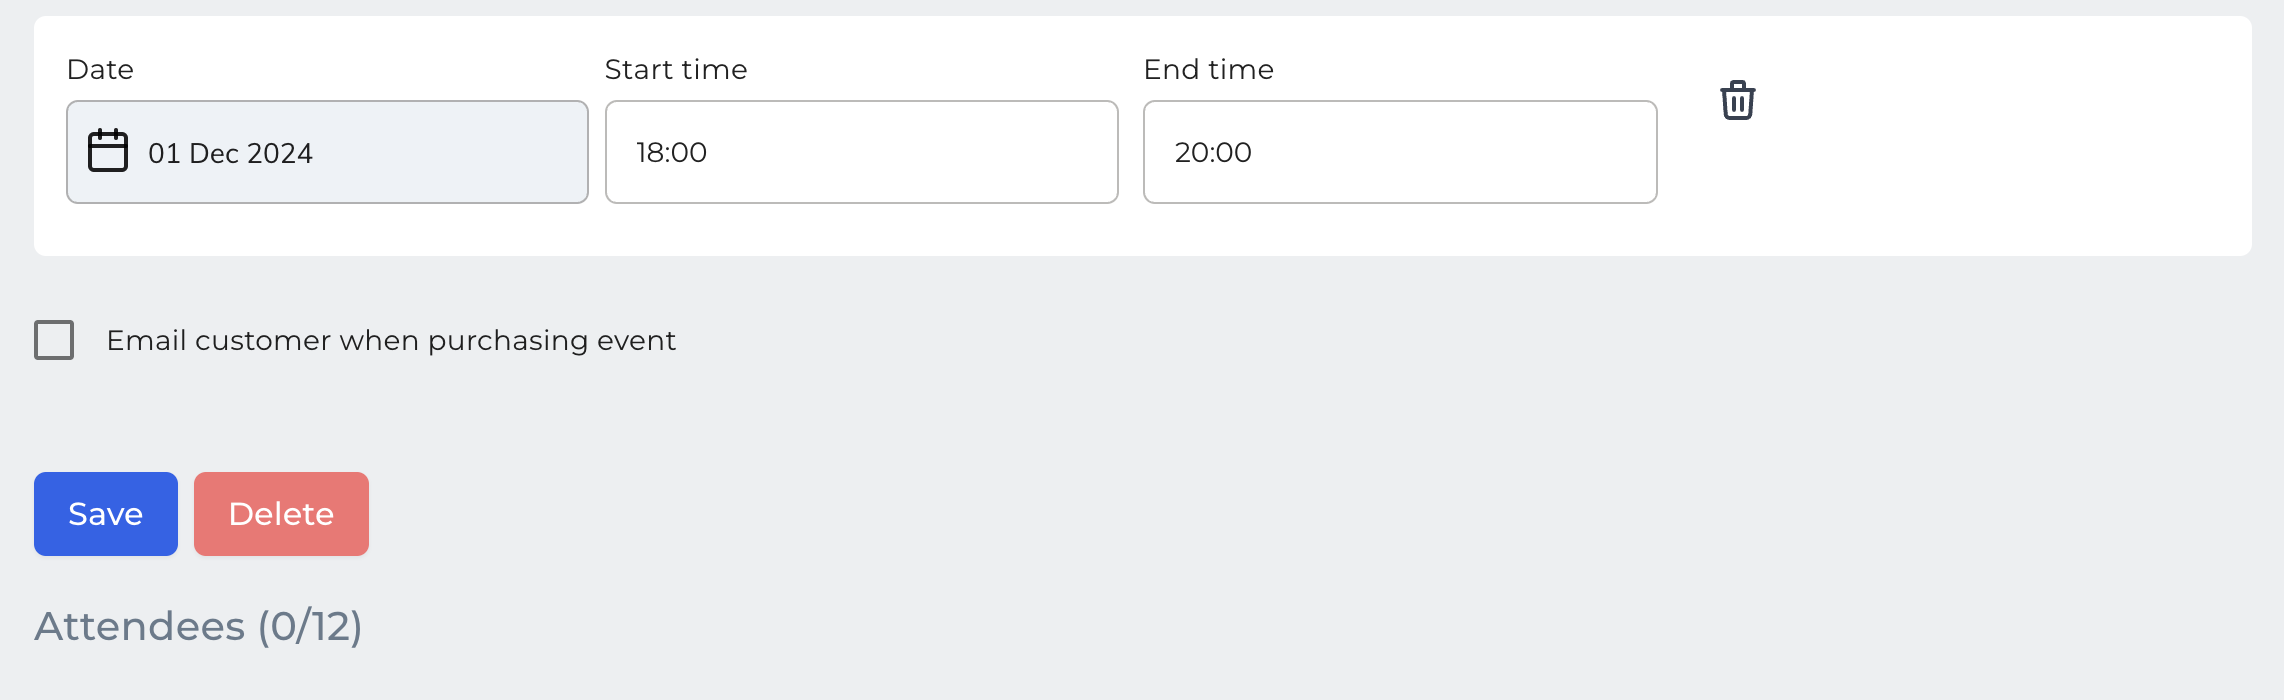Click the Date label above the picker

point(100,69)
